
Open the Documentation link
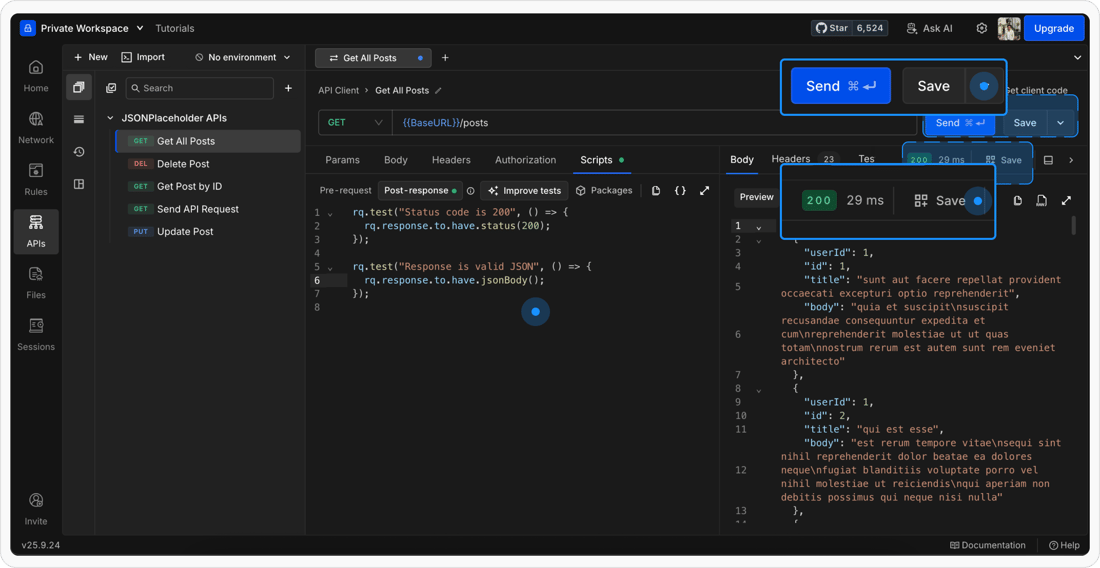987,545
